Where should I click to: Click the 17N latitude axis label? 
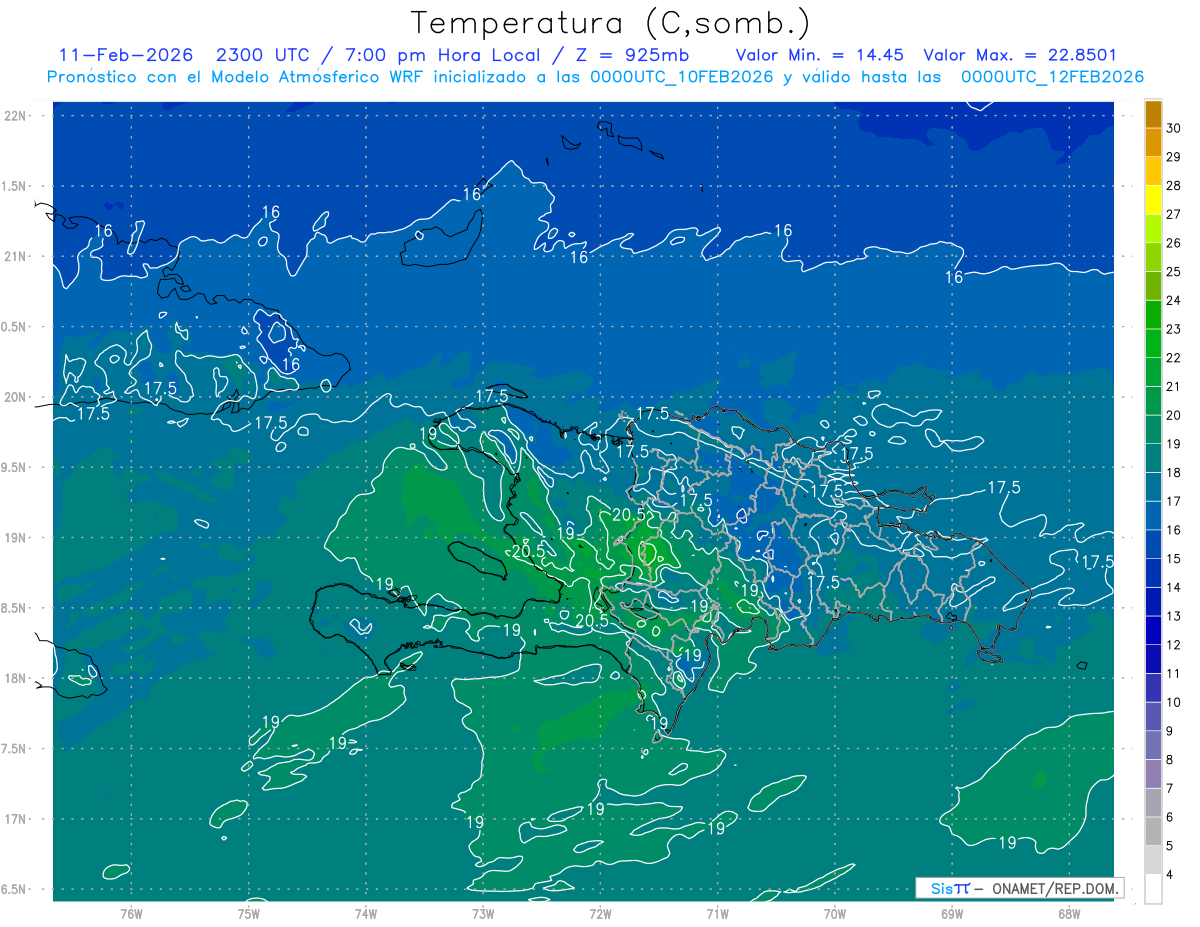tap(16, 819)
